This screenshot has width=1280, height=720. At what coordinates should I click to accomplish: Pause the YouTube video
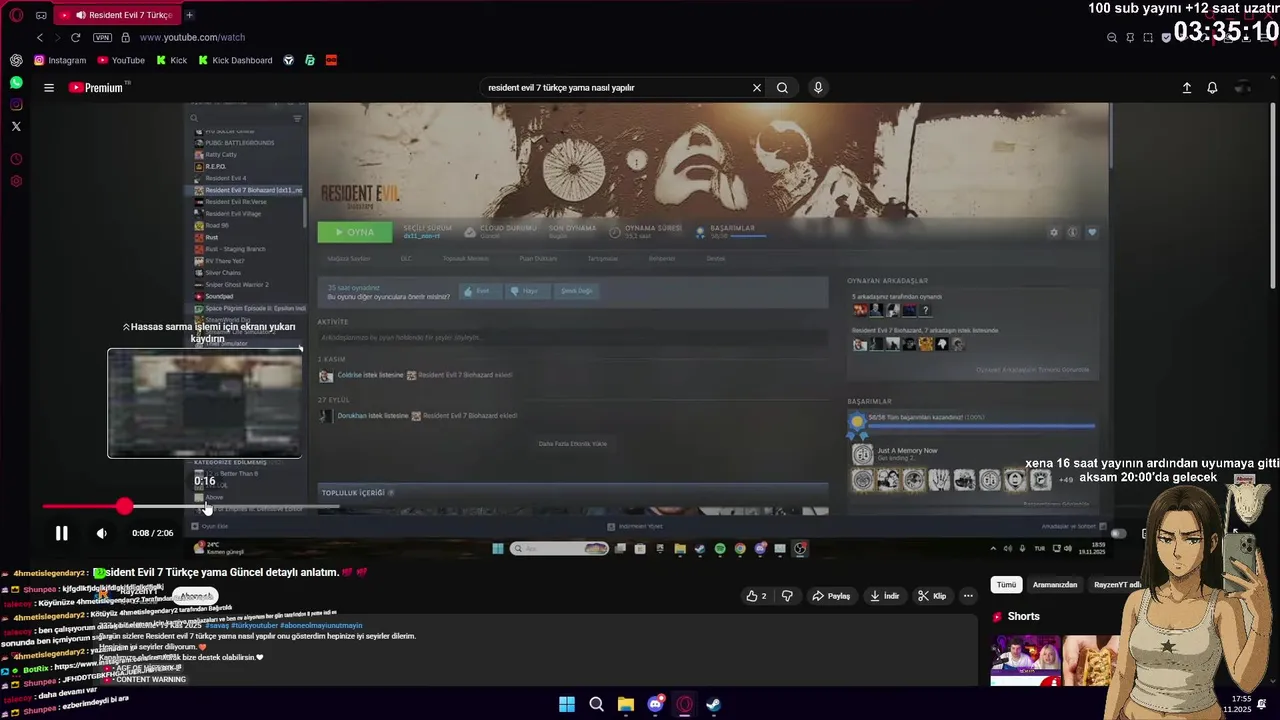(61, 533)
